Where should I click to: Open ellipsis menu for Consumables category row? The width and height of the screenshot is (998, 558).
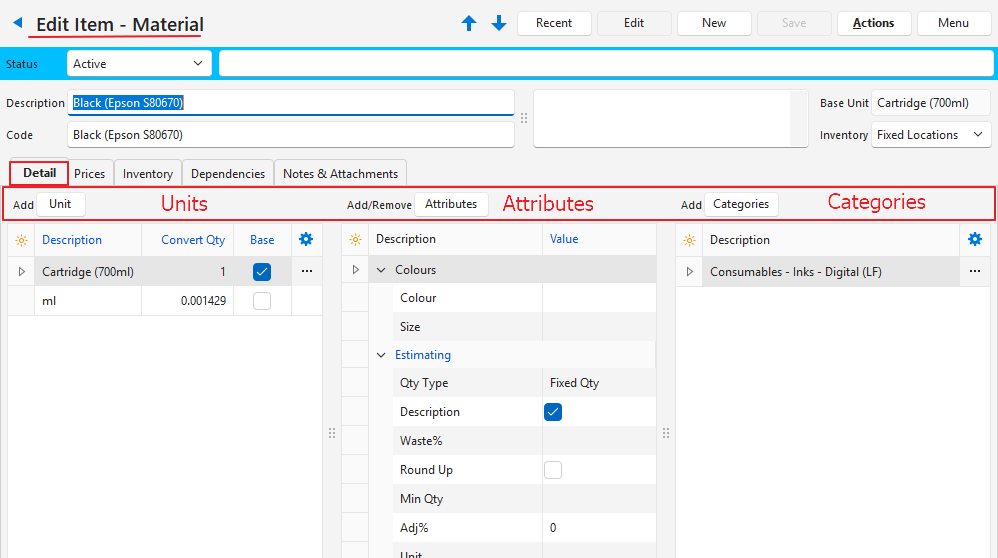click(975, 271)
